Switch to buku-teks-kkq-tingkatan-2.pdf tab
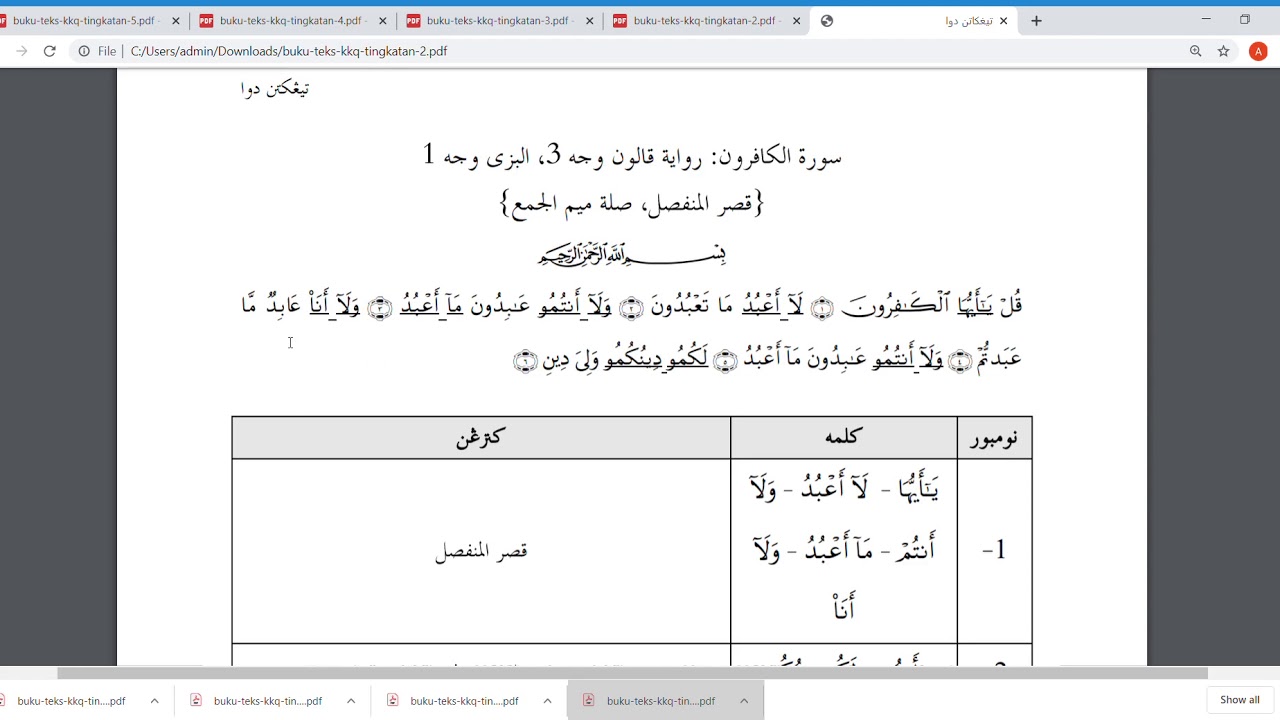The width and height of the screenshot is (1280, 720). pos(707,20)
